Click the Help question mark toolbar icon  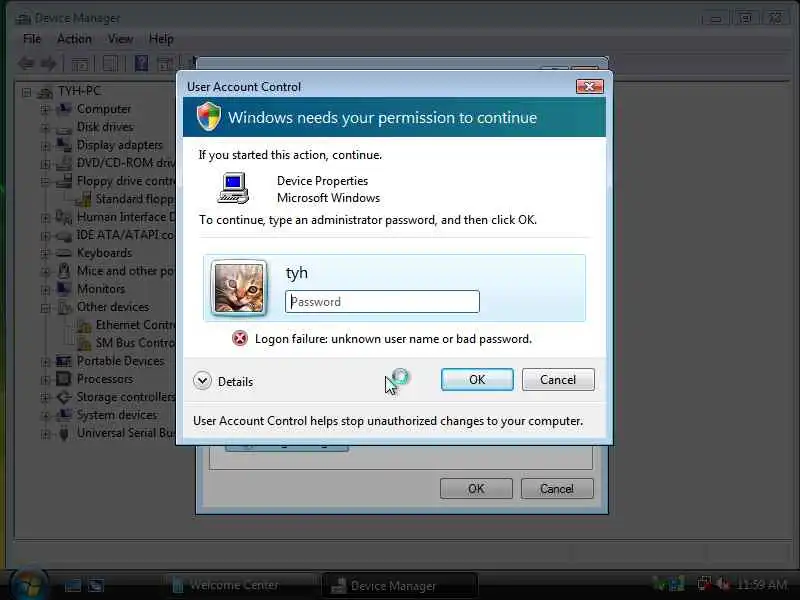pos(141,64)
